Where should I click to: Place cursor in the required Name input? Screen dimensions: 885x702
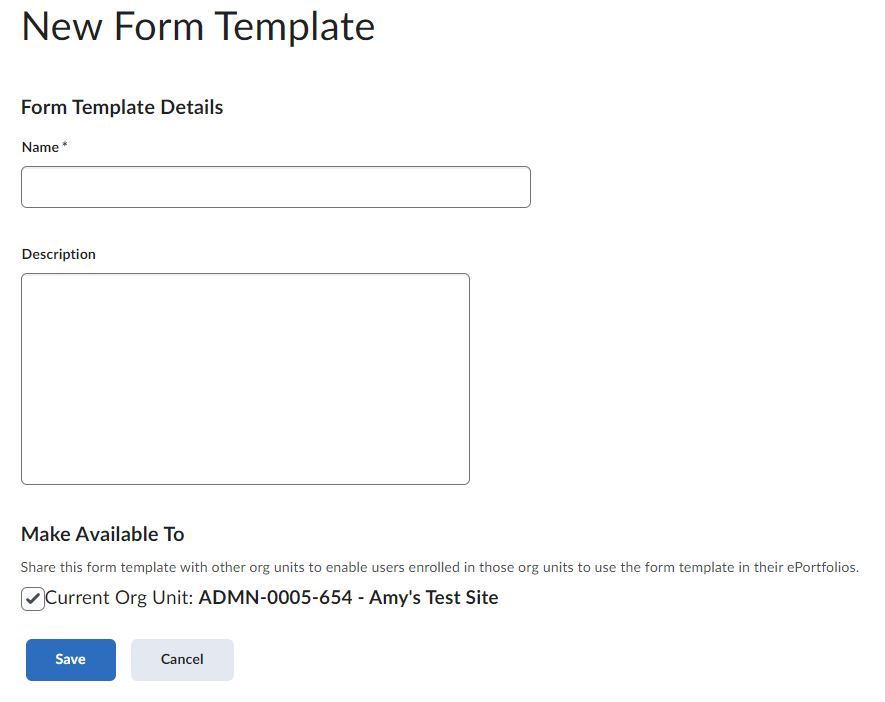coord(275,186)
